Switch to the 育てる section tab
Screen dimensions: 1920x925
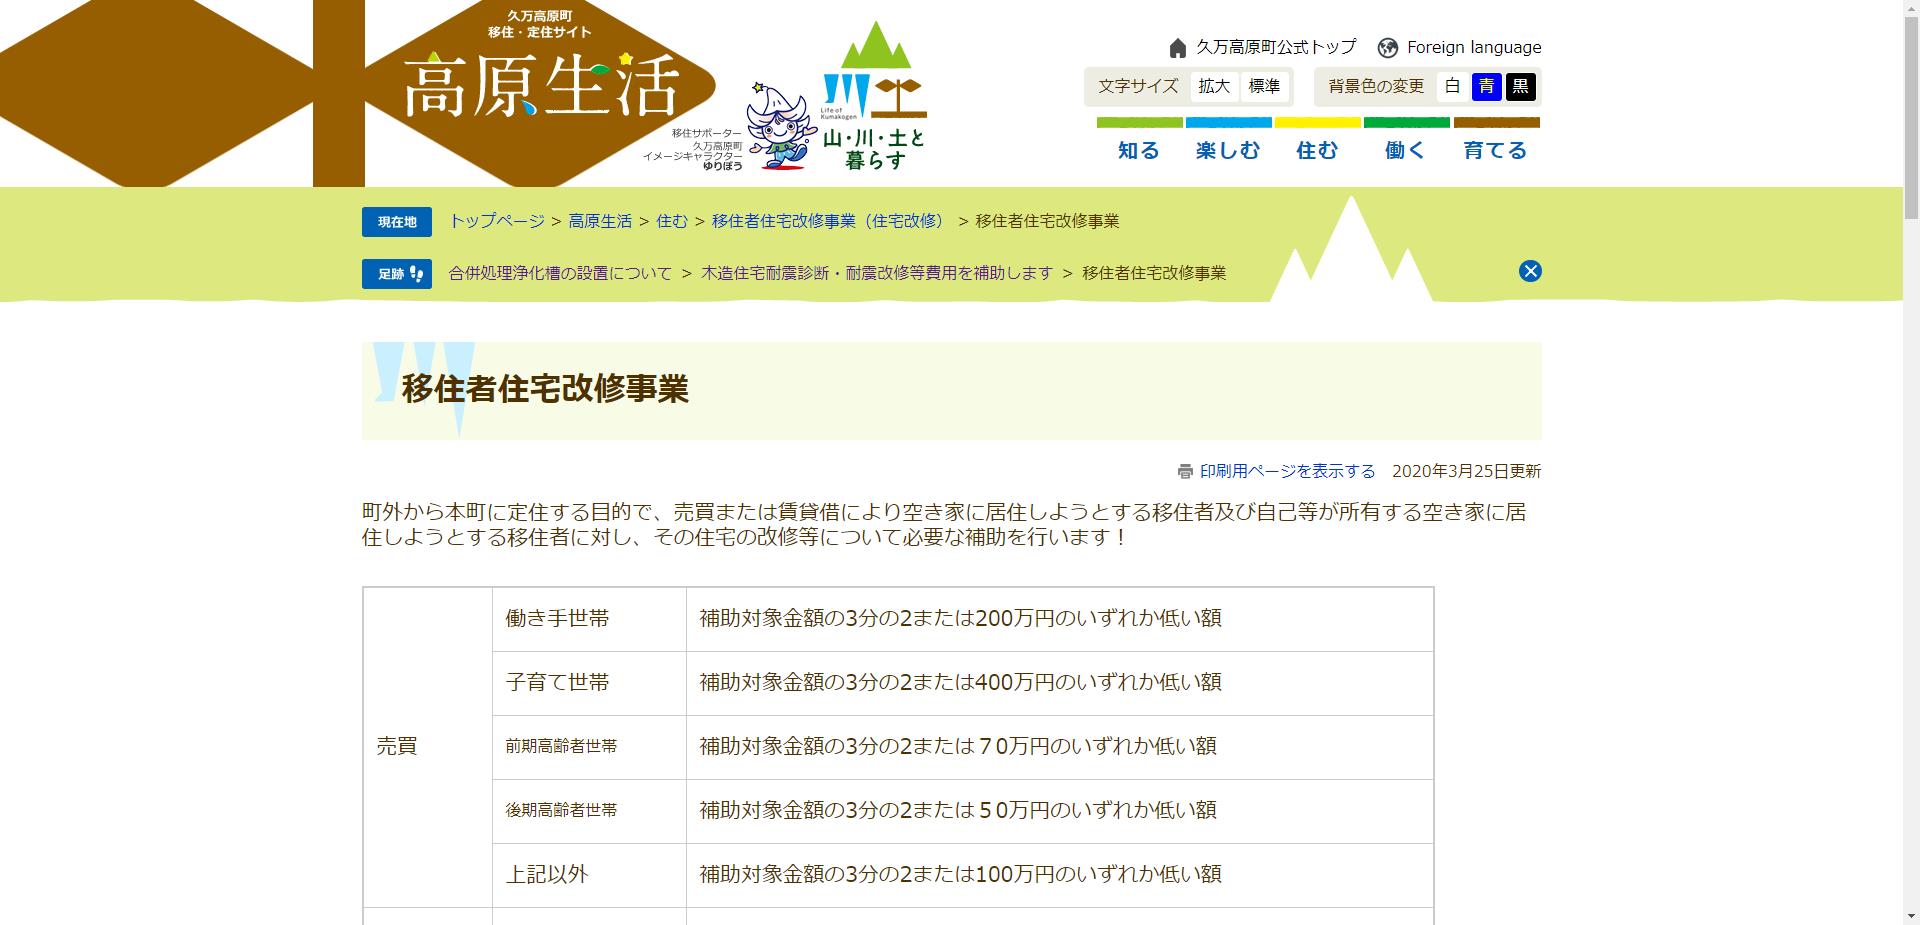pos(1496,149)
